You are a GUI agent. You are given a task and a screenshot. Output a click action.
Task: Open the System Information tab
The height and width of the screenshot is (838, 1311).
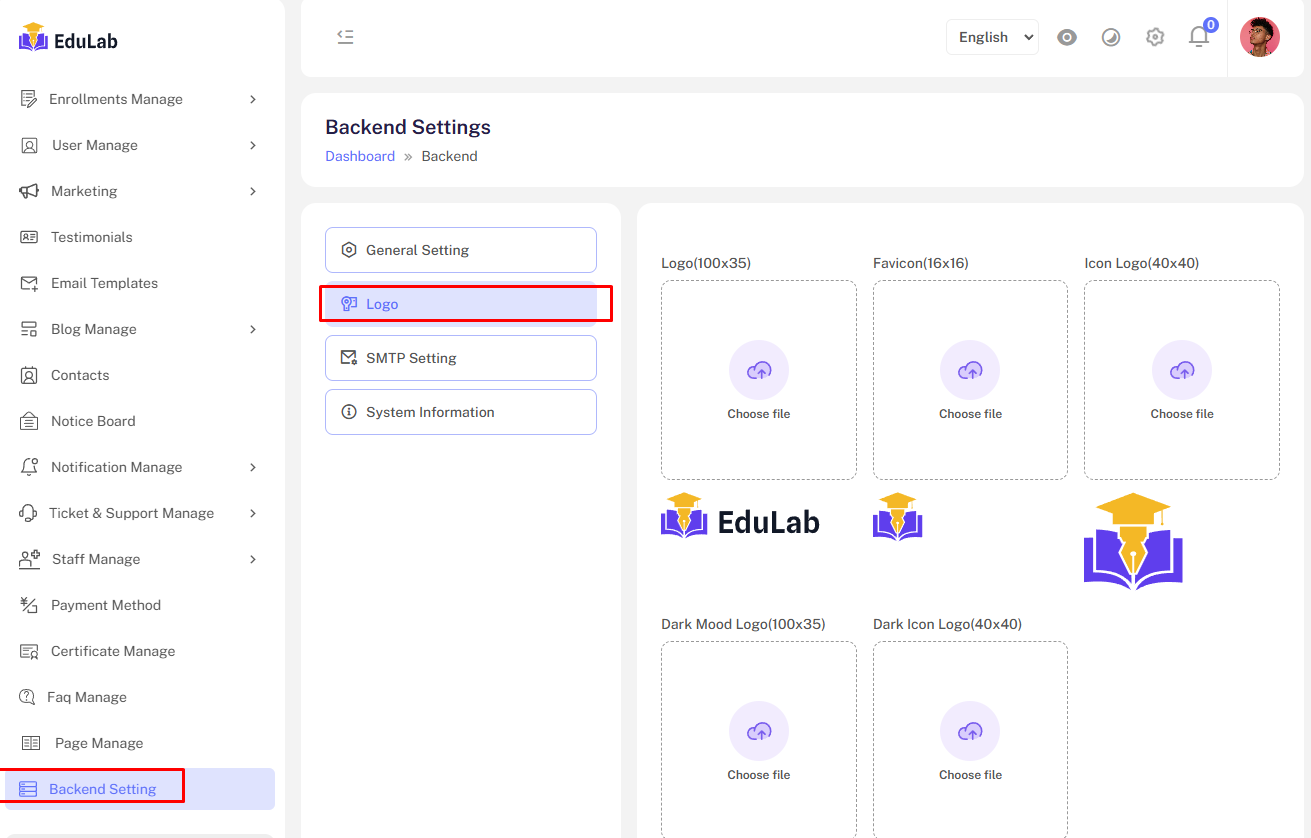[460, 412]
